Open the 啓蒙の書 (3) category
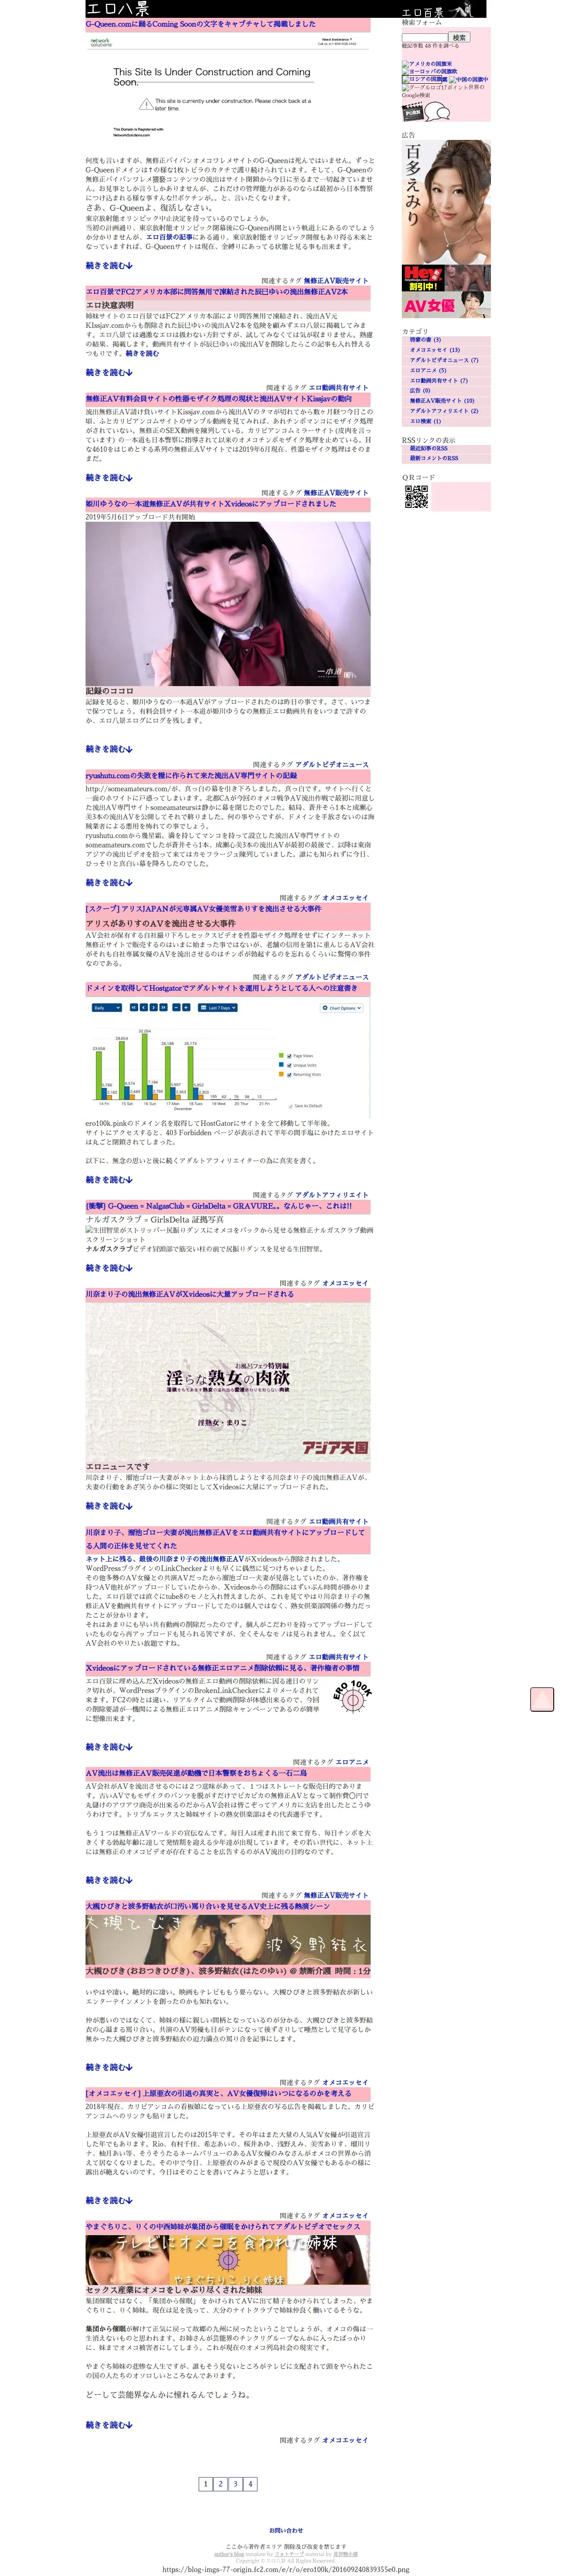Image resolution: width=572 pixels, height=2576 pixels. (x=425, y=340)
